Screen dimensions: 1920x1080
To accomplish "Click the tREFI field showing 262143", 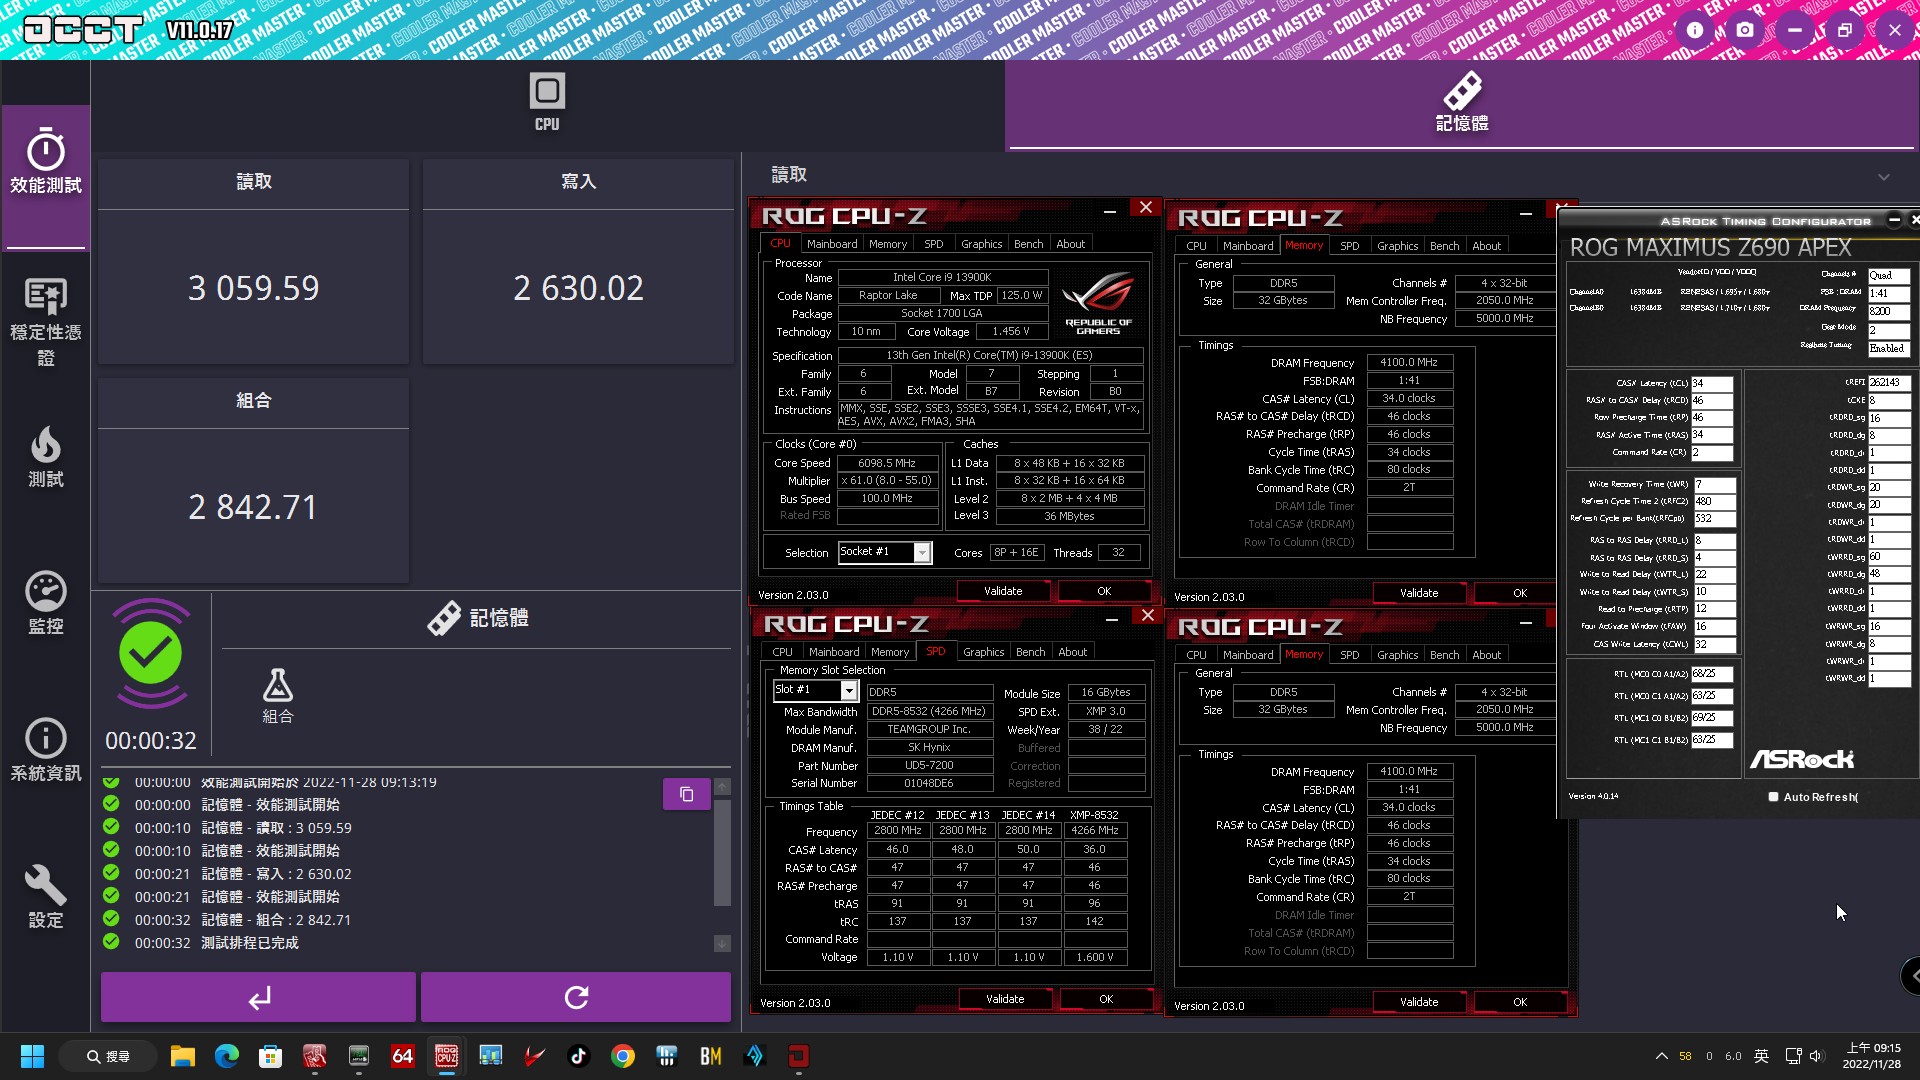I will point(1889,382).
